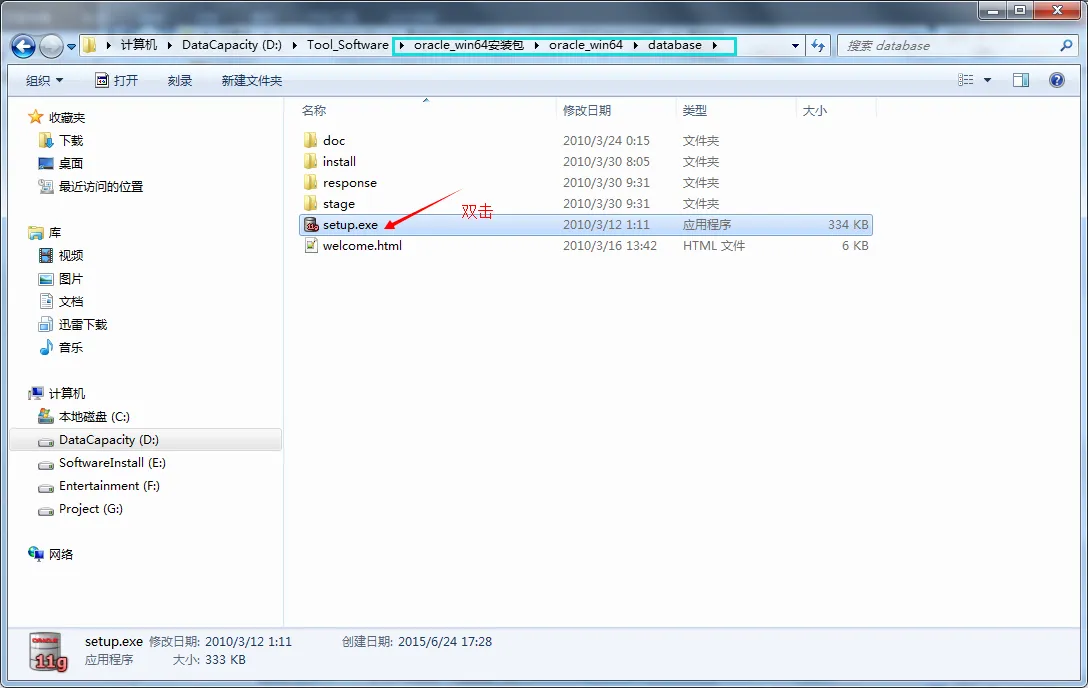This screenshot has height=688, width=1088.
Task: Select database breadcrumb segment
Action: tap(674, 45)
